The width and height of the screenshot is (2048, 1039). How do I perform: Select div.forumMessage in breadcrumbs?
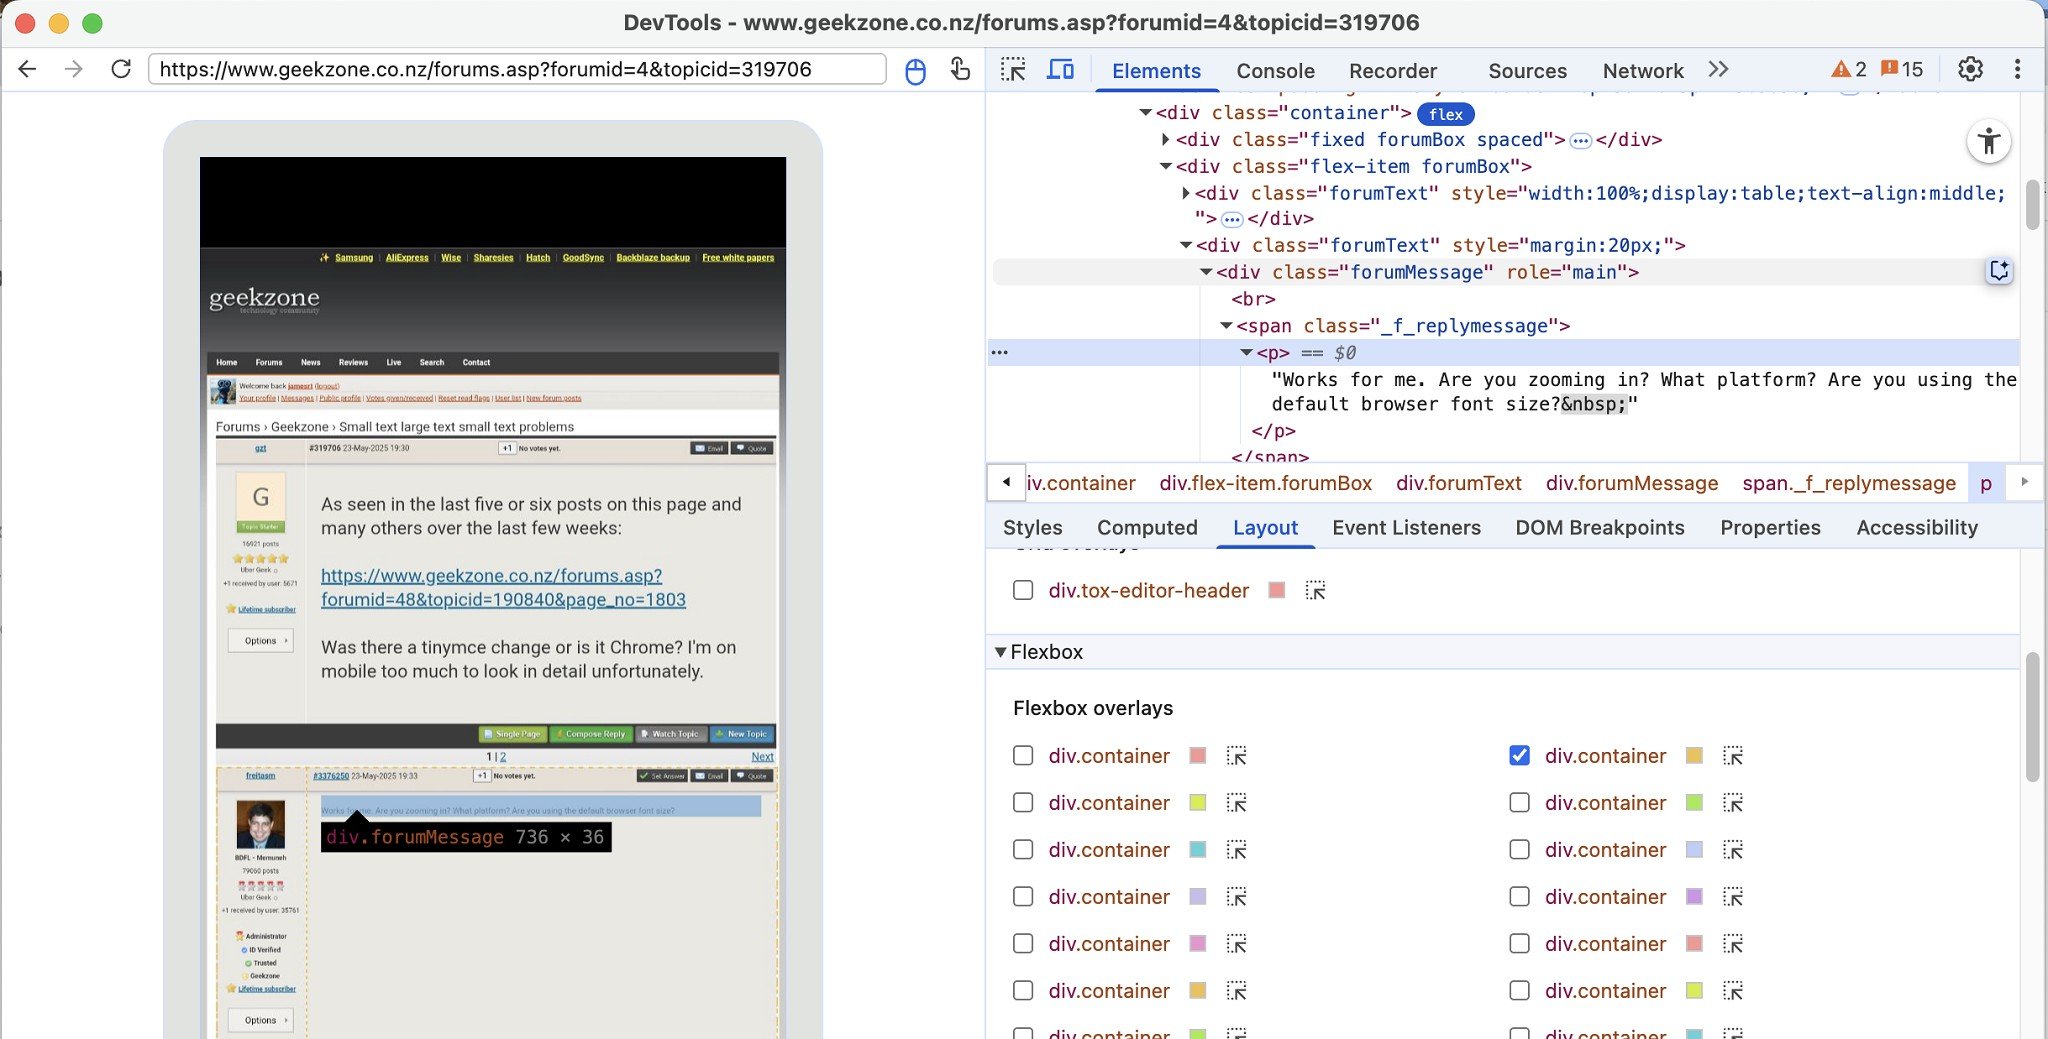pos(1631,483)
